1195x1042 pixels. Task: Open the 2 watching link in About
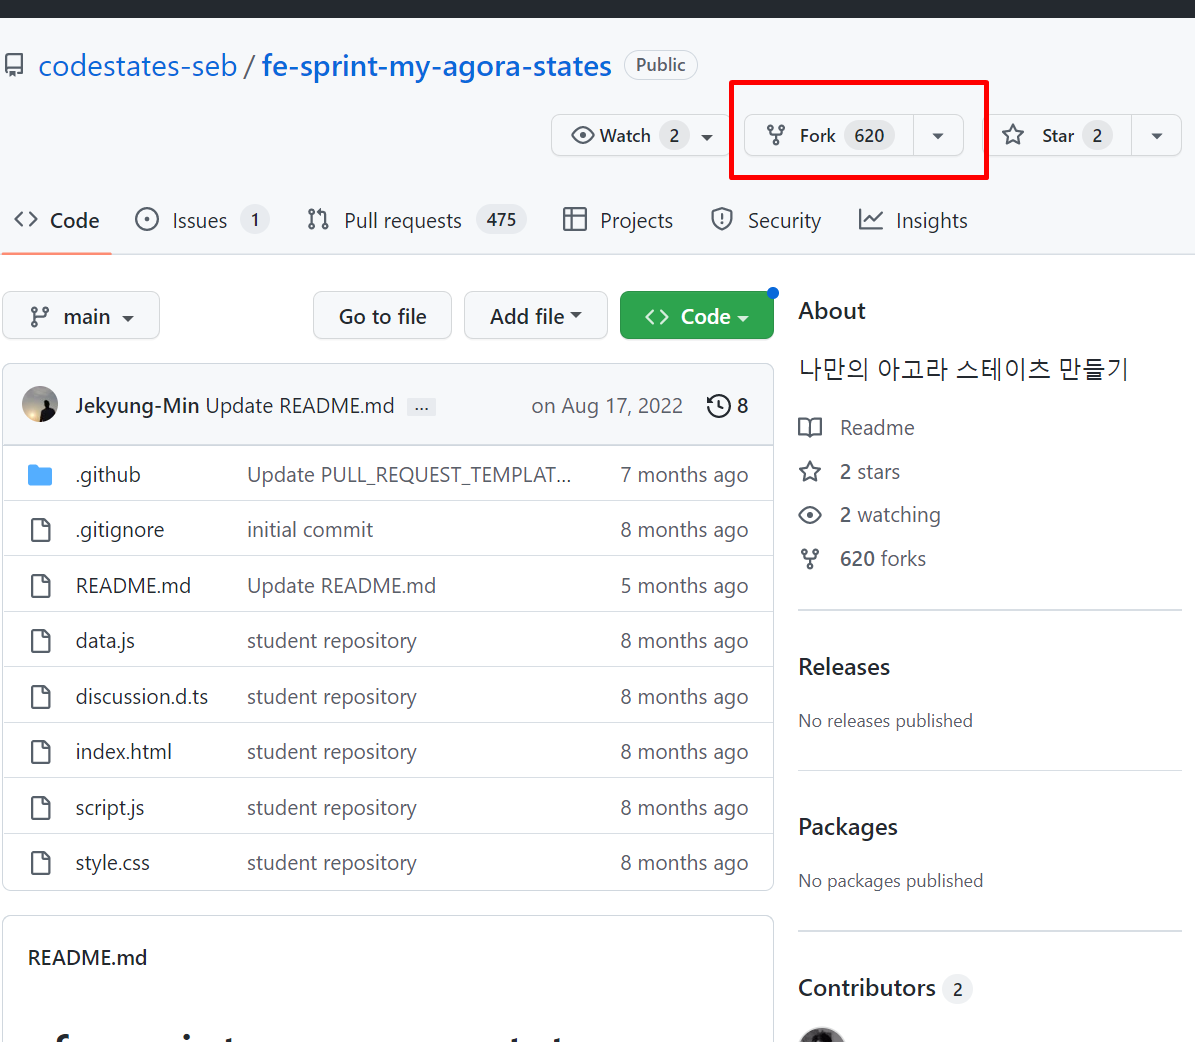(890, 515)
